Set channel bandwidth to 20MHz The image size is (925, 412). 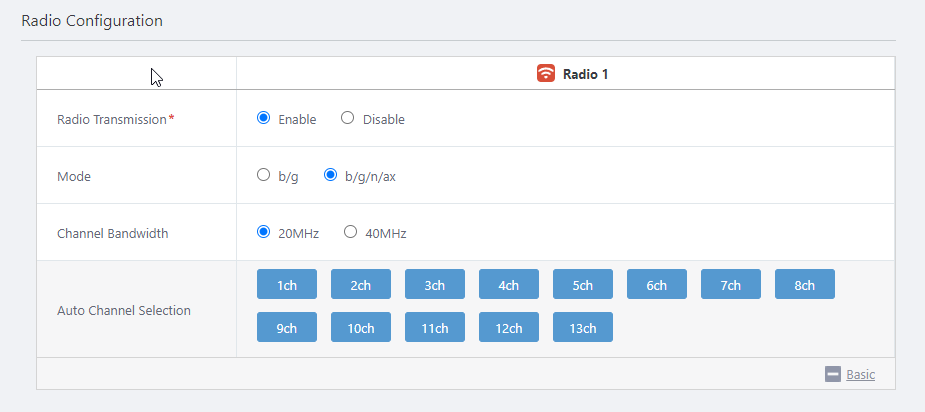pos(264,232)
